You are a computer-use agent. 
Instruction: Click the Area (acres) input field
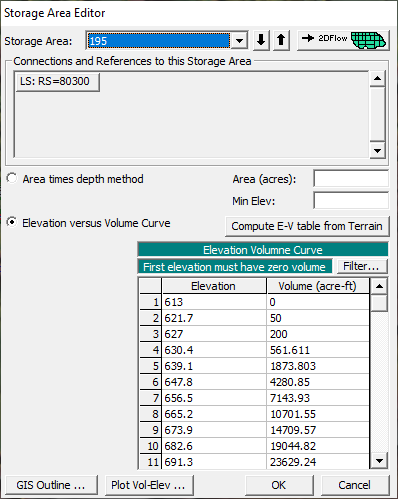(x=351, y=179)
